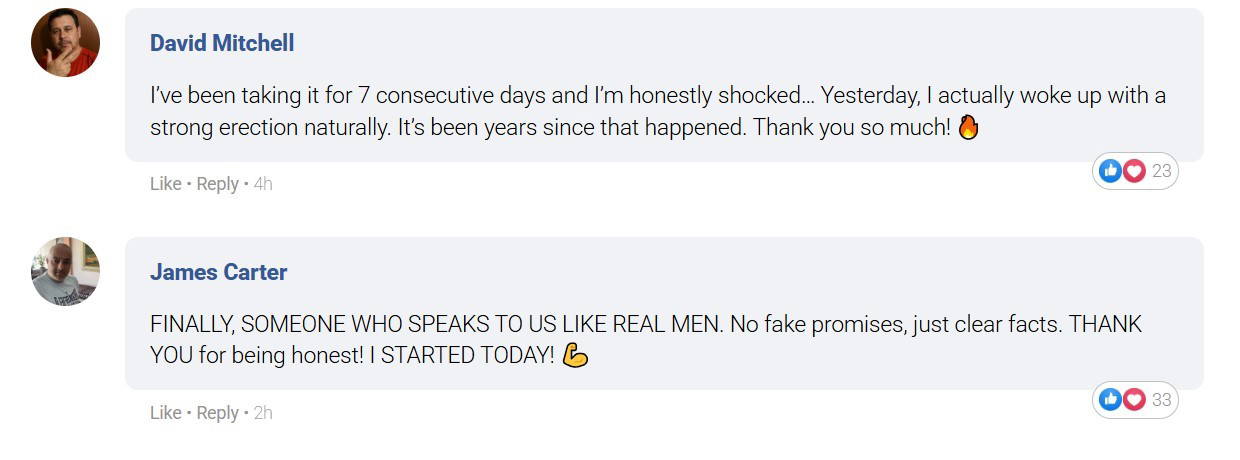This screenshot has height=460, width=1240.
Task: Like James Carter's comment
Action: coord(166,413)
